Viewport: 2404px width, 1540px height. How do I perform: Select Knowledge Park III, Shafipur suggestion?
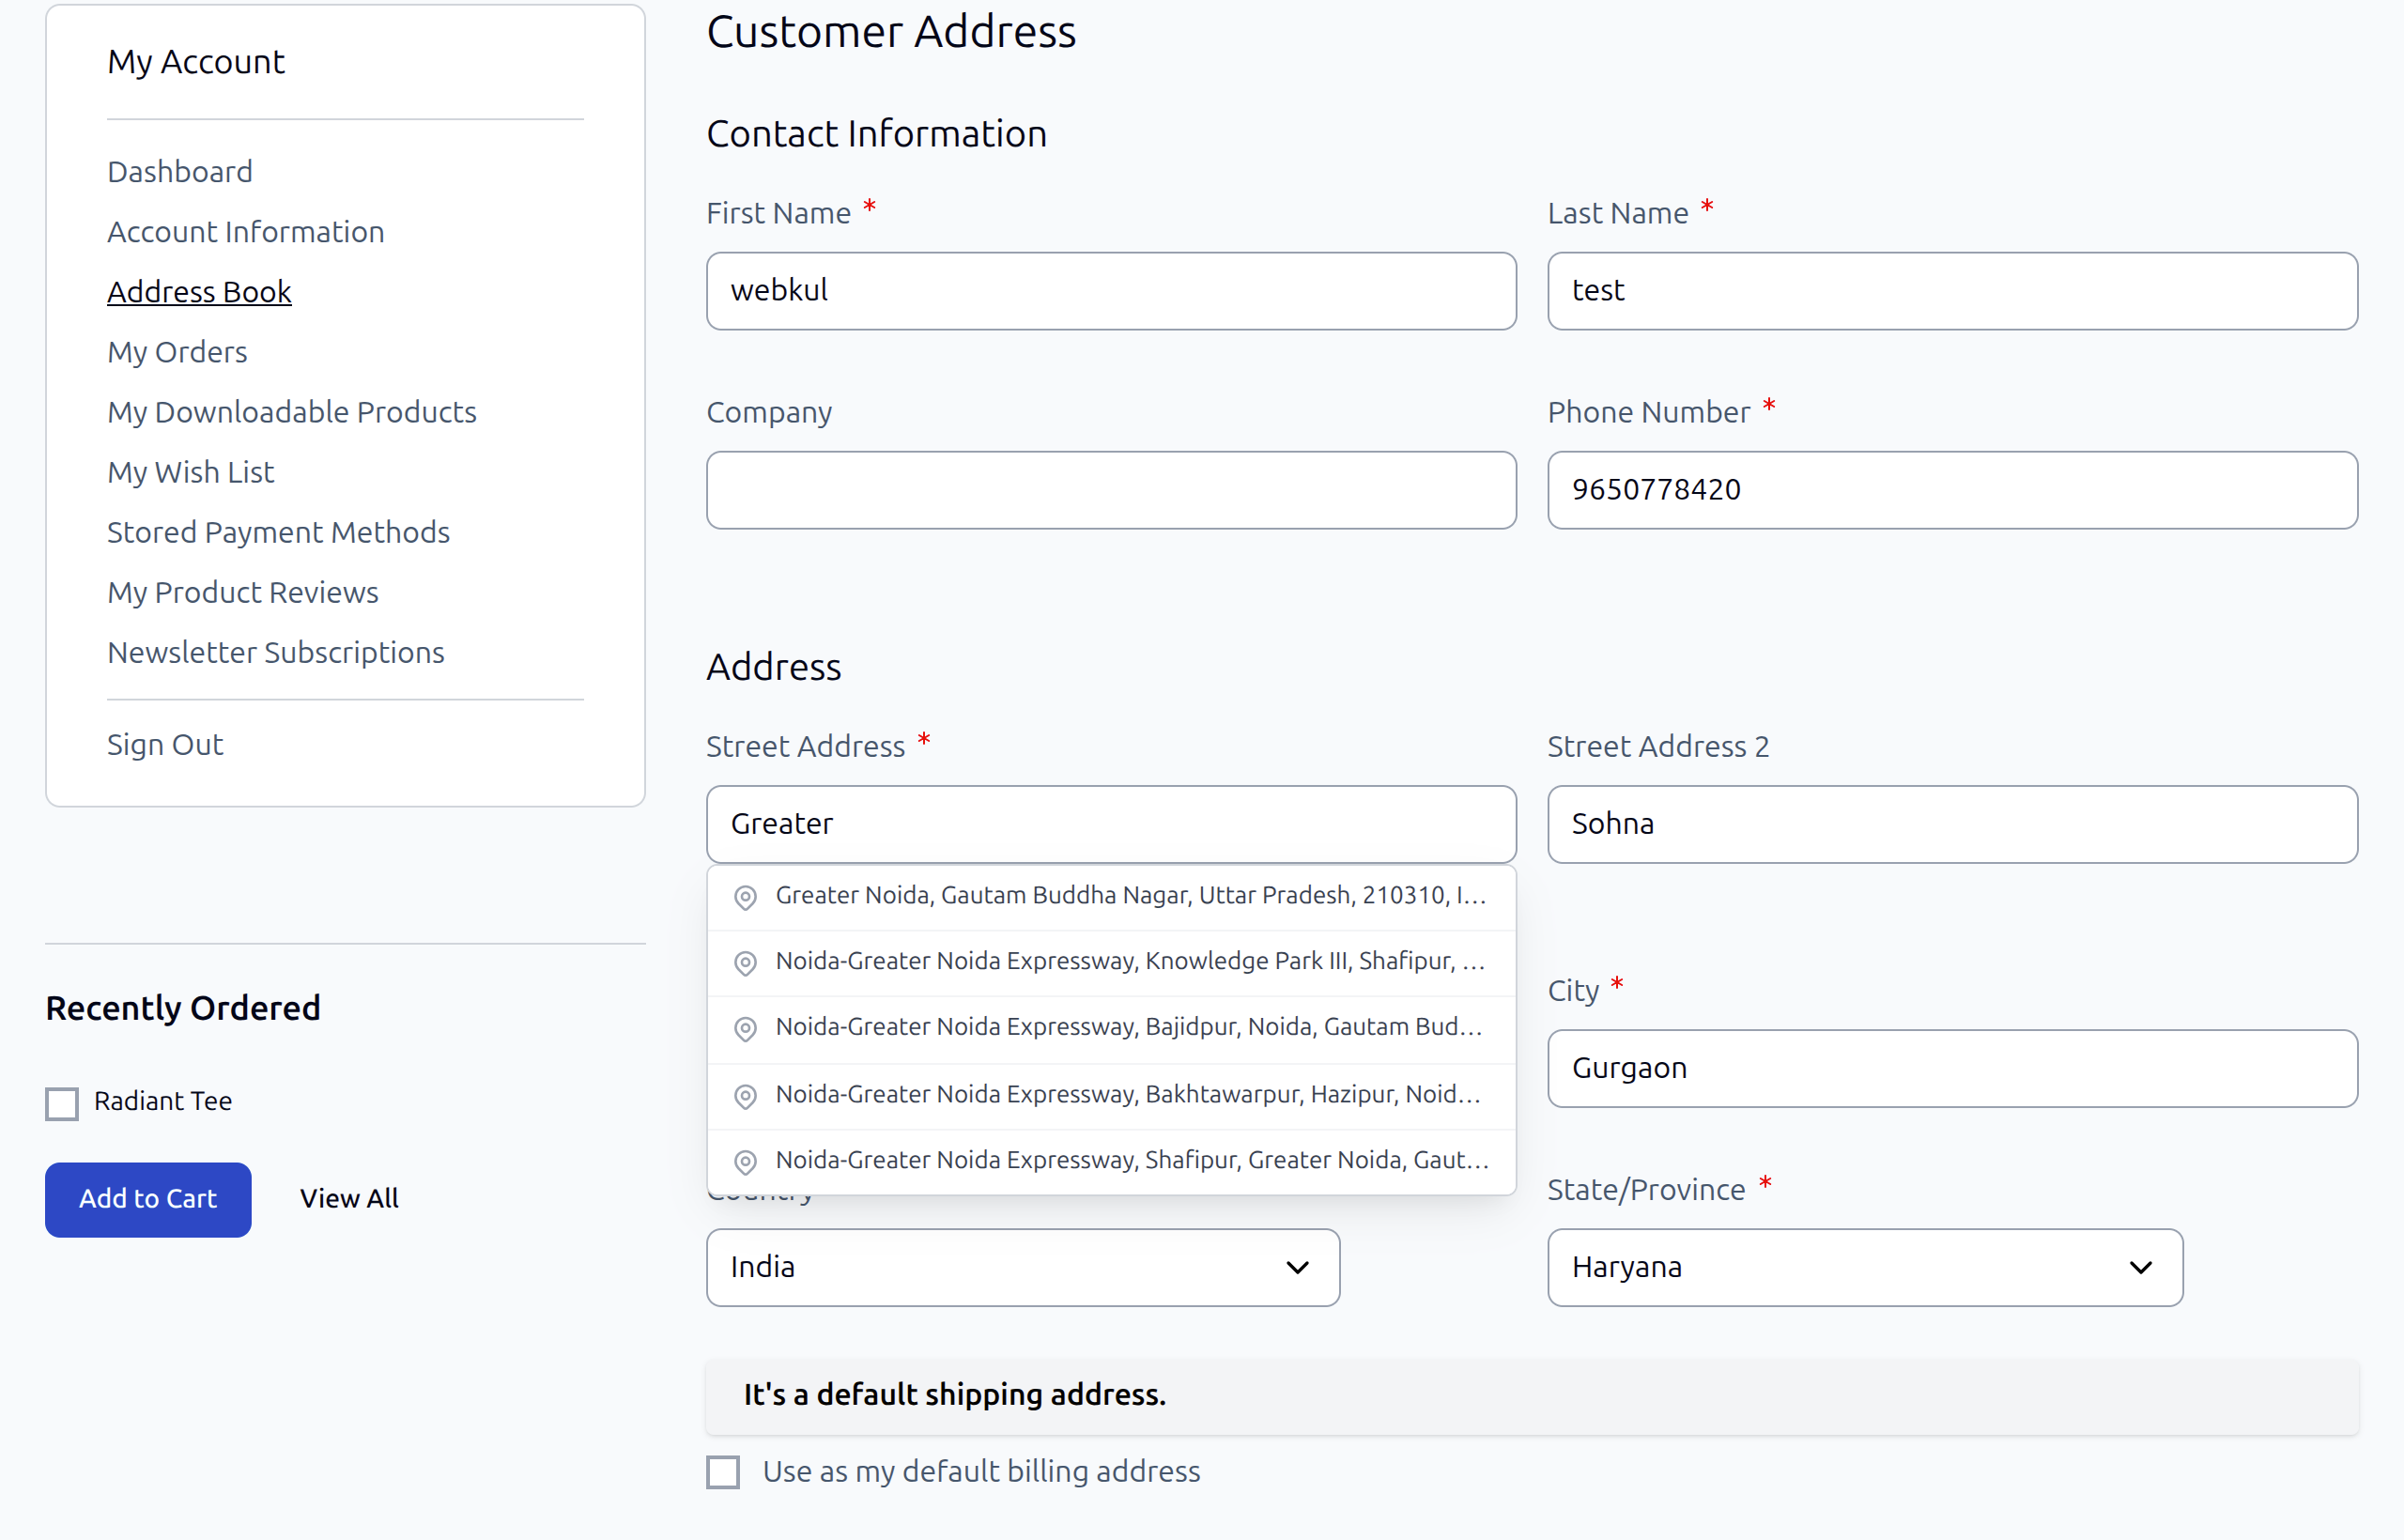[1111, 963]
